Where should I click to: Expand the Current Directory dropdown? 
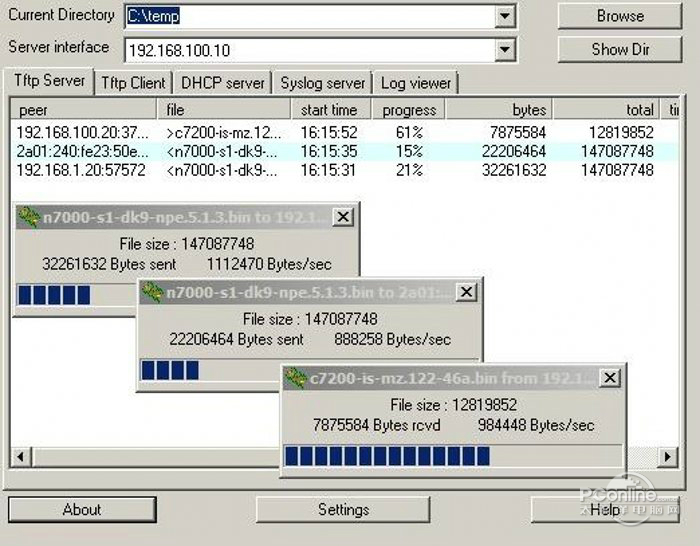(505, 17)
